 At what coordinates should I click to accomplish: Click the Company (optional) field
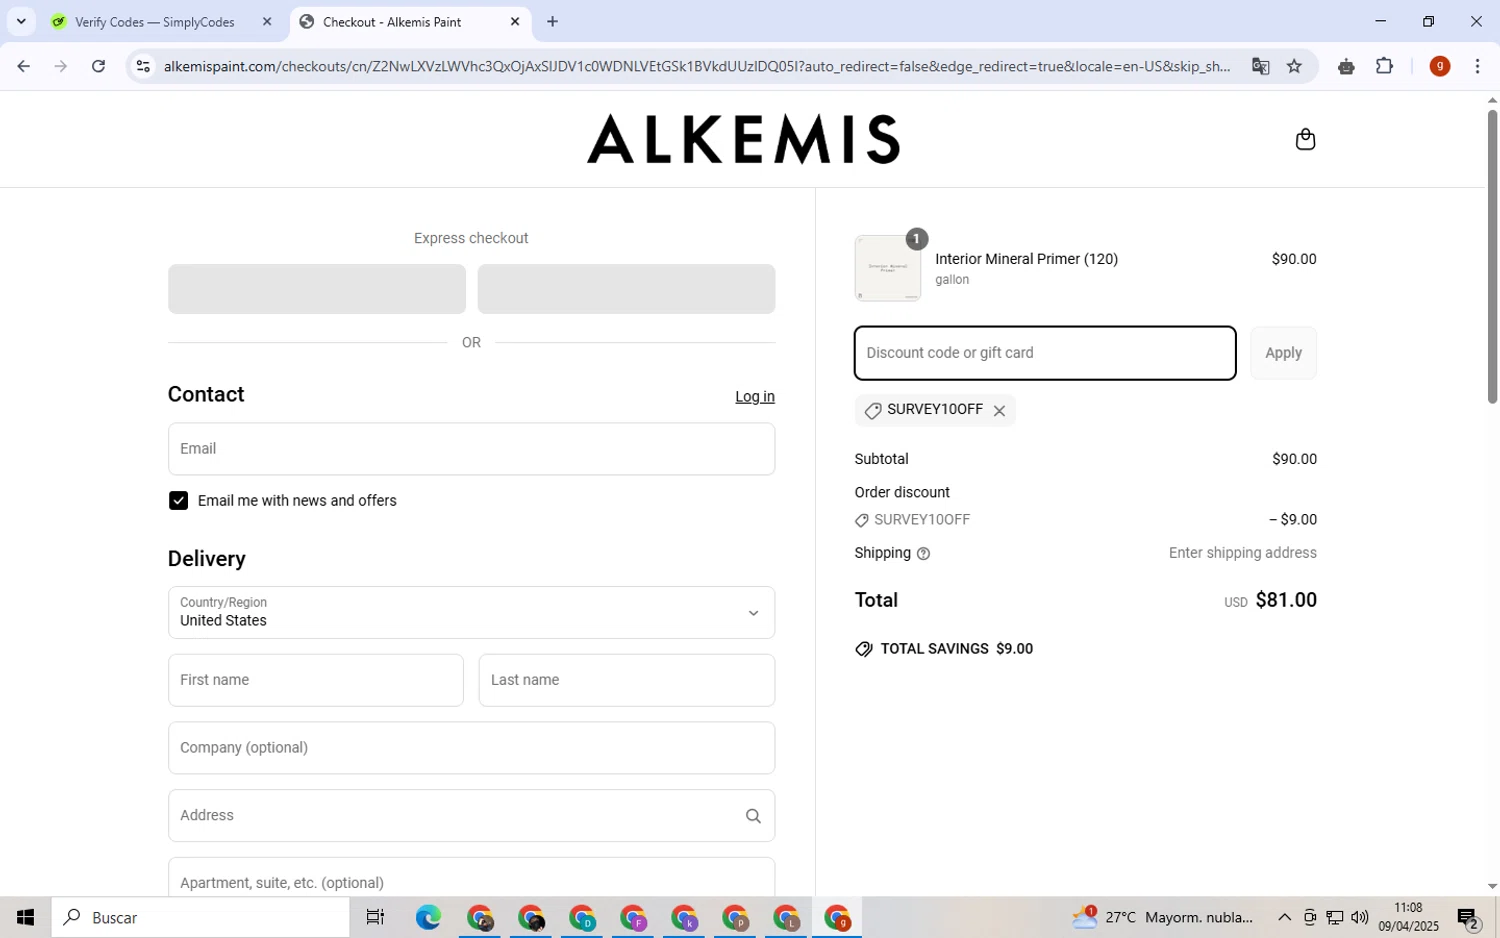pos(471,748)
